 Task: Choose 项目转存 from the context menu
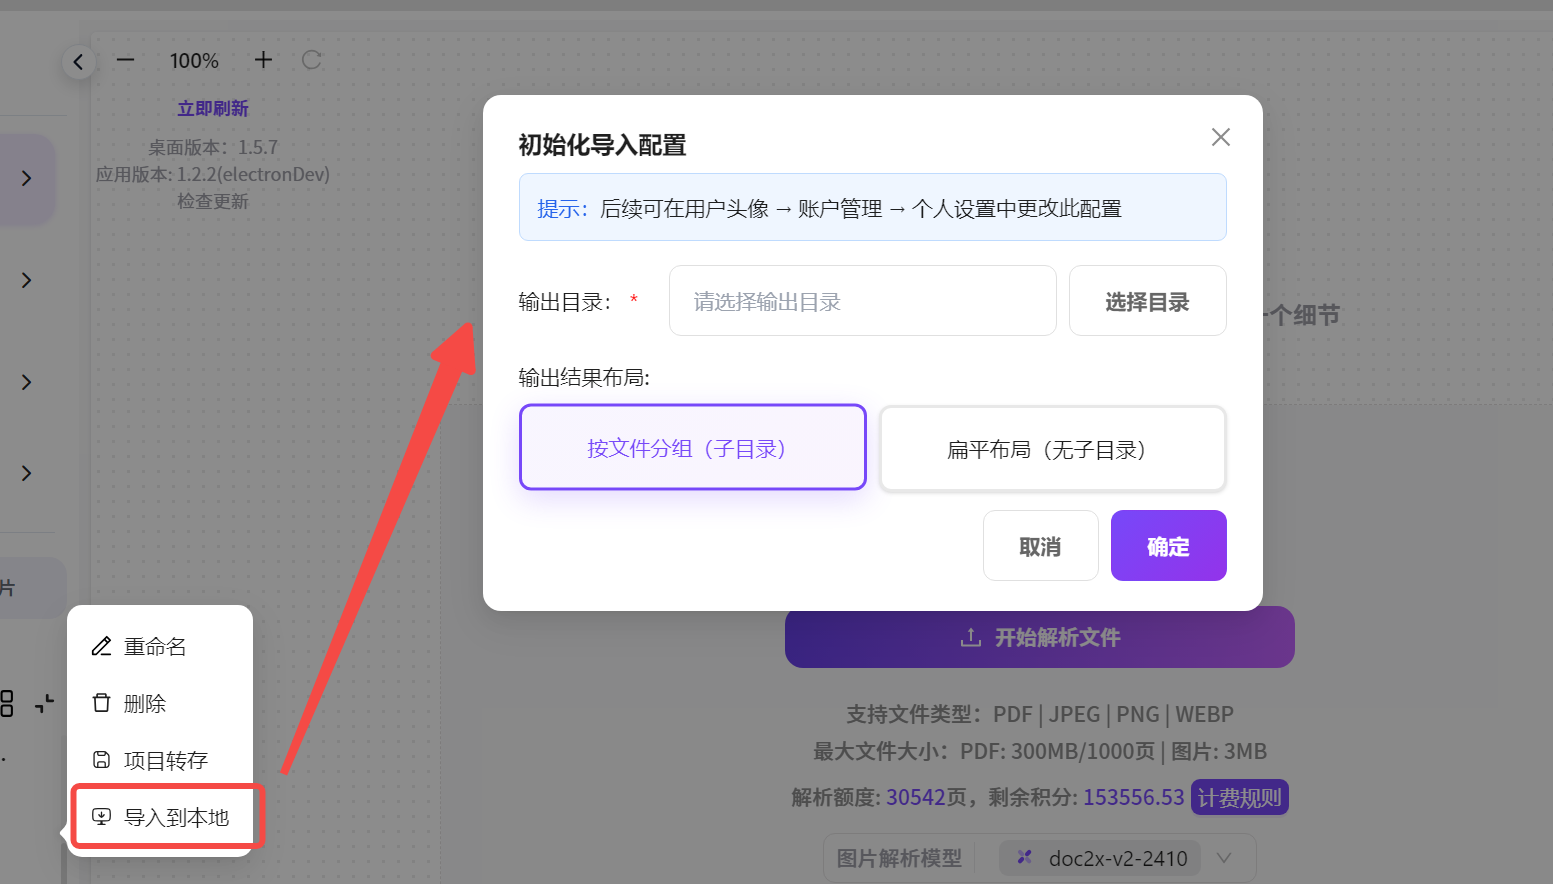(166, 760)
